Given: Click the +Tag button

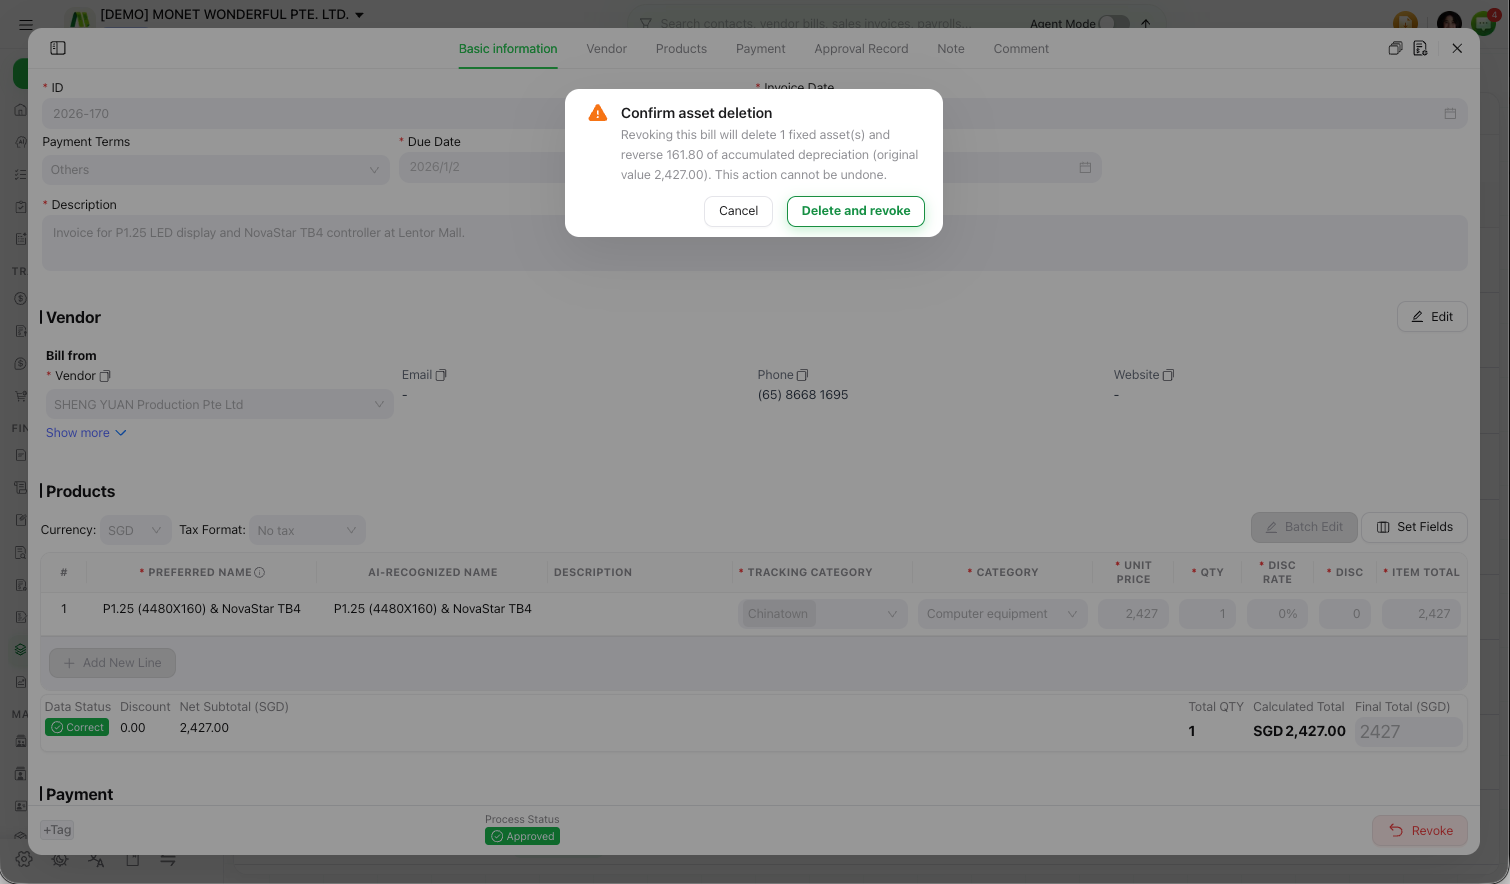Looking at the screenshot, I should (57, 830).
